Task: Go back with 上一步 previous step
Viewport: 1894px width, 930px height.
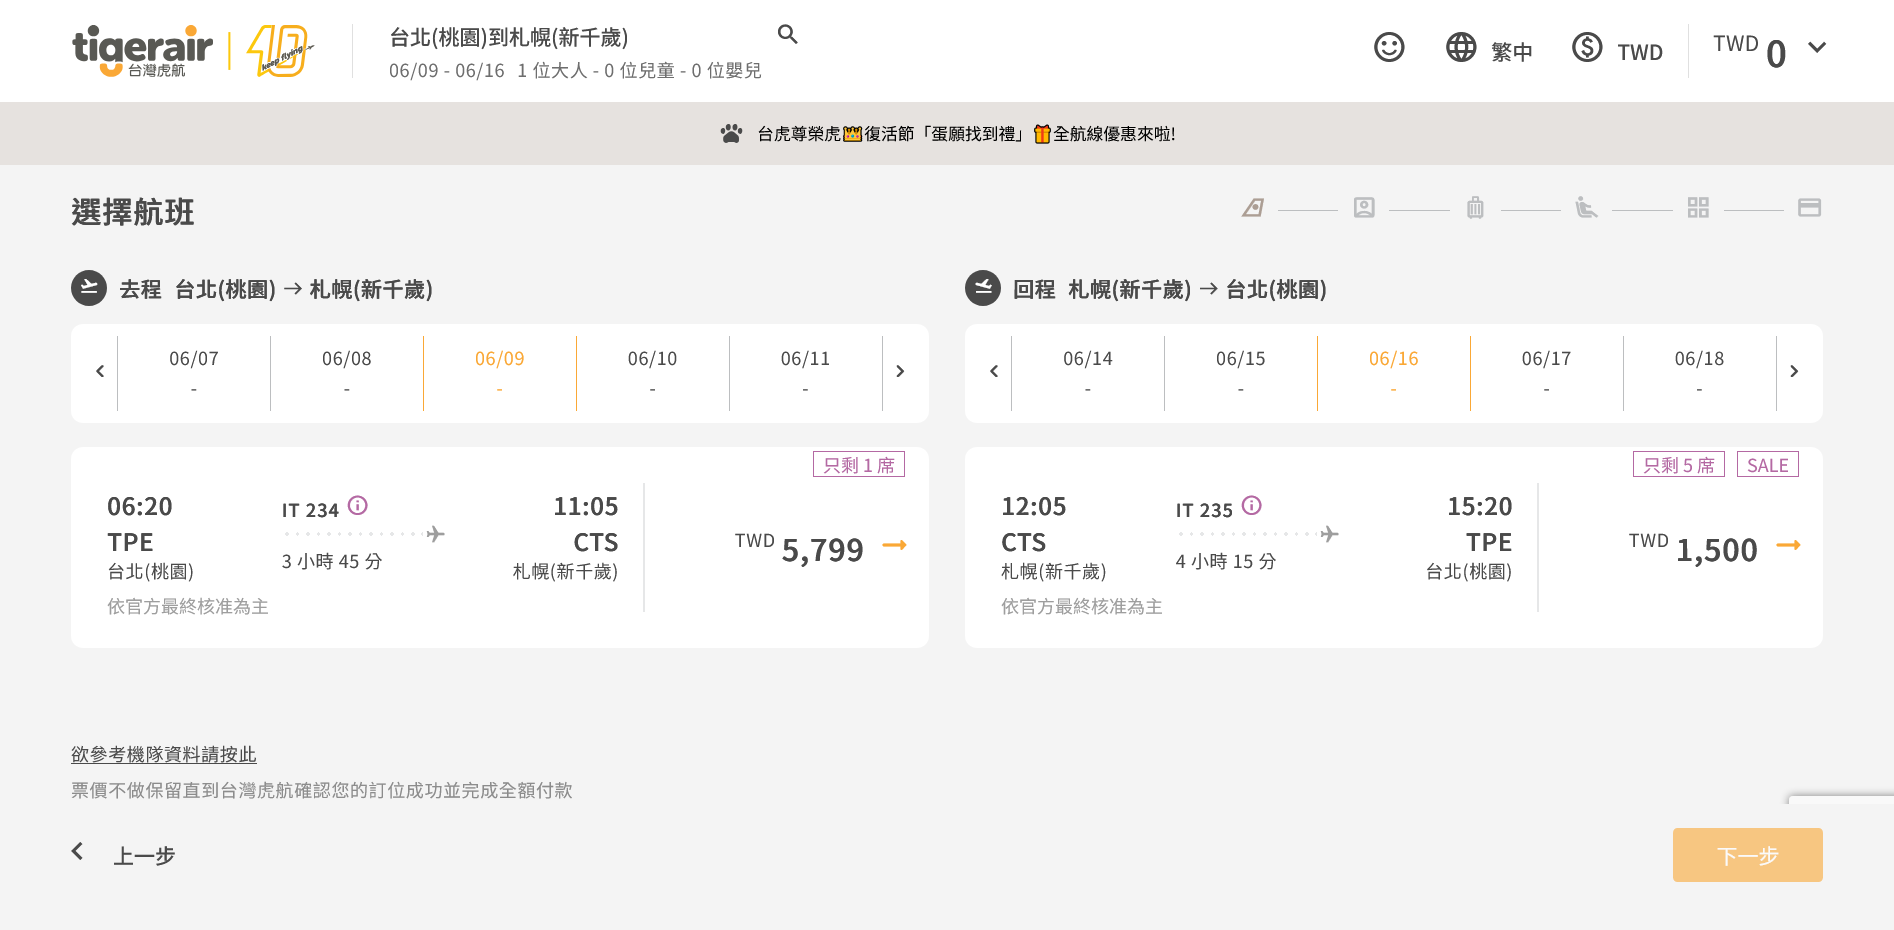Action: [125, 855]
